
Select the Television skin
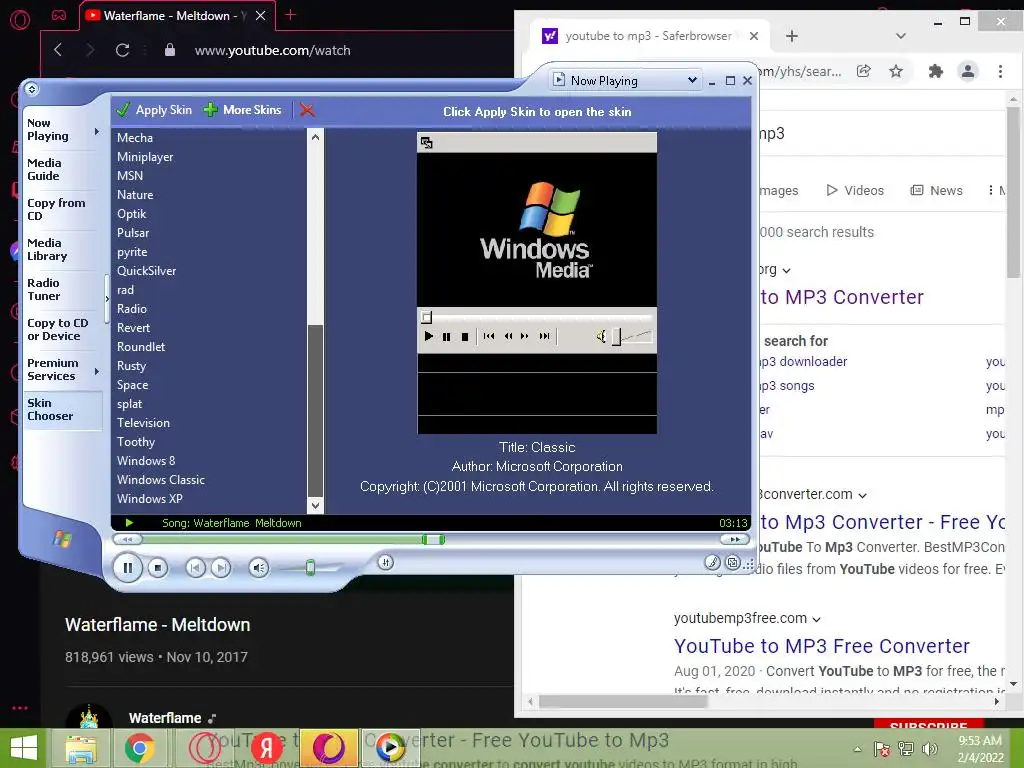(144, 423)
